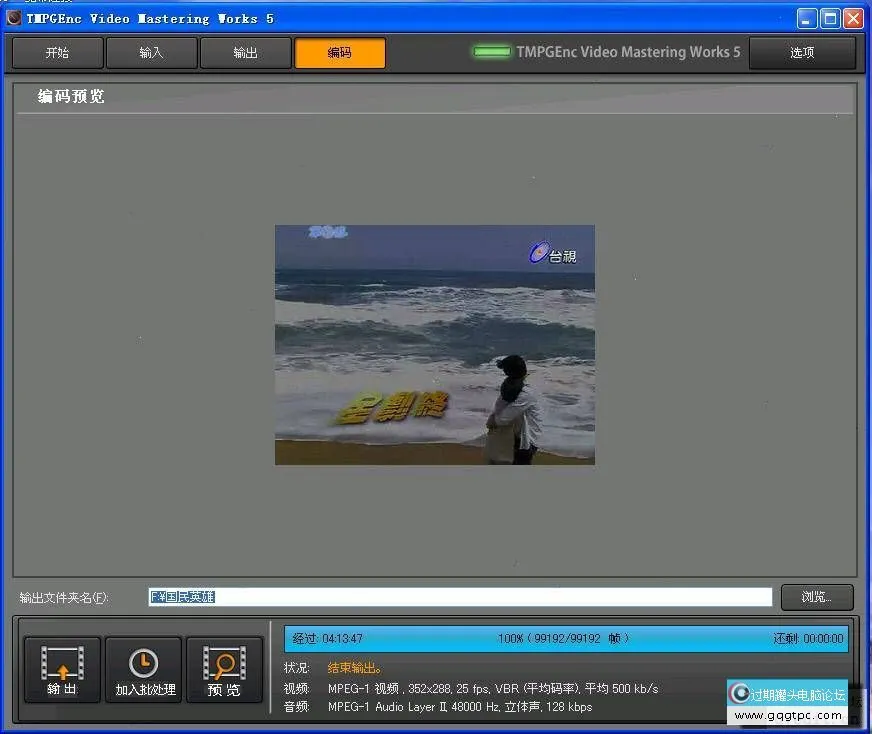
Task: Click the green status indicator light
Action: [x=491, y=52]
